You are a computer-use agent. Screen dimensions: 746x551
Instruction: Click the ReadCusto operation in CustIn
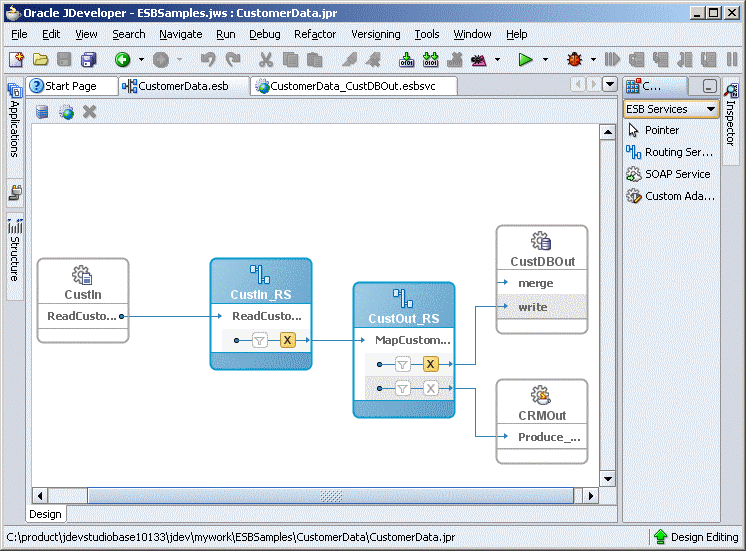[83, 316]
